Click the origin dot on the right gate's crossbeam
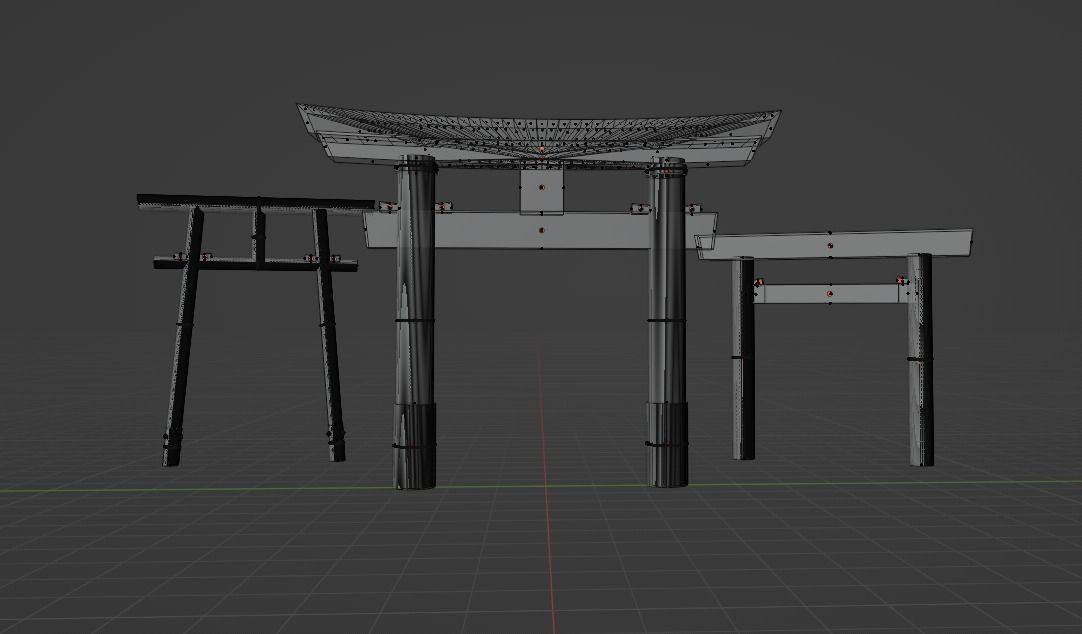1082x634 pixels. 830,294
